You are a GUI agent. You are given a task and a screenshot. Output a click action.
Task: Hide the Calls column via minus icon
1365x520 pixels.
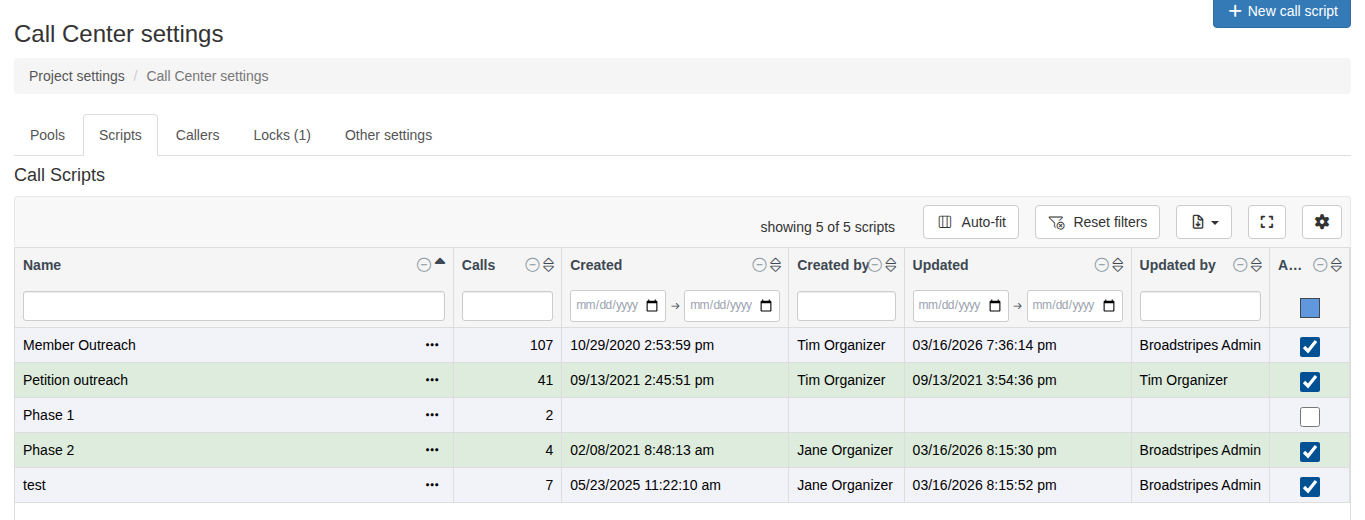tap(533, 265)
